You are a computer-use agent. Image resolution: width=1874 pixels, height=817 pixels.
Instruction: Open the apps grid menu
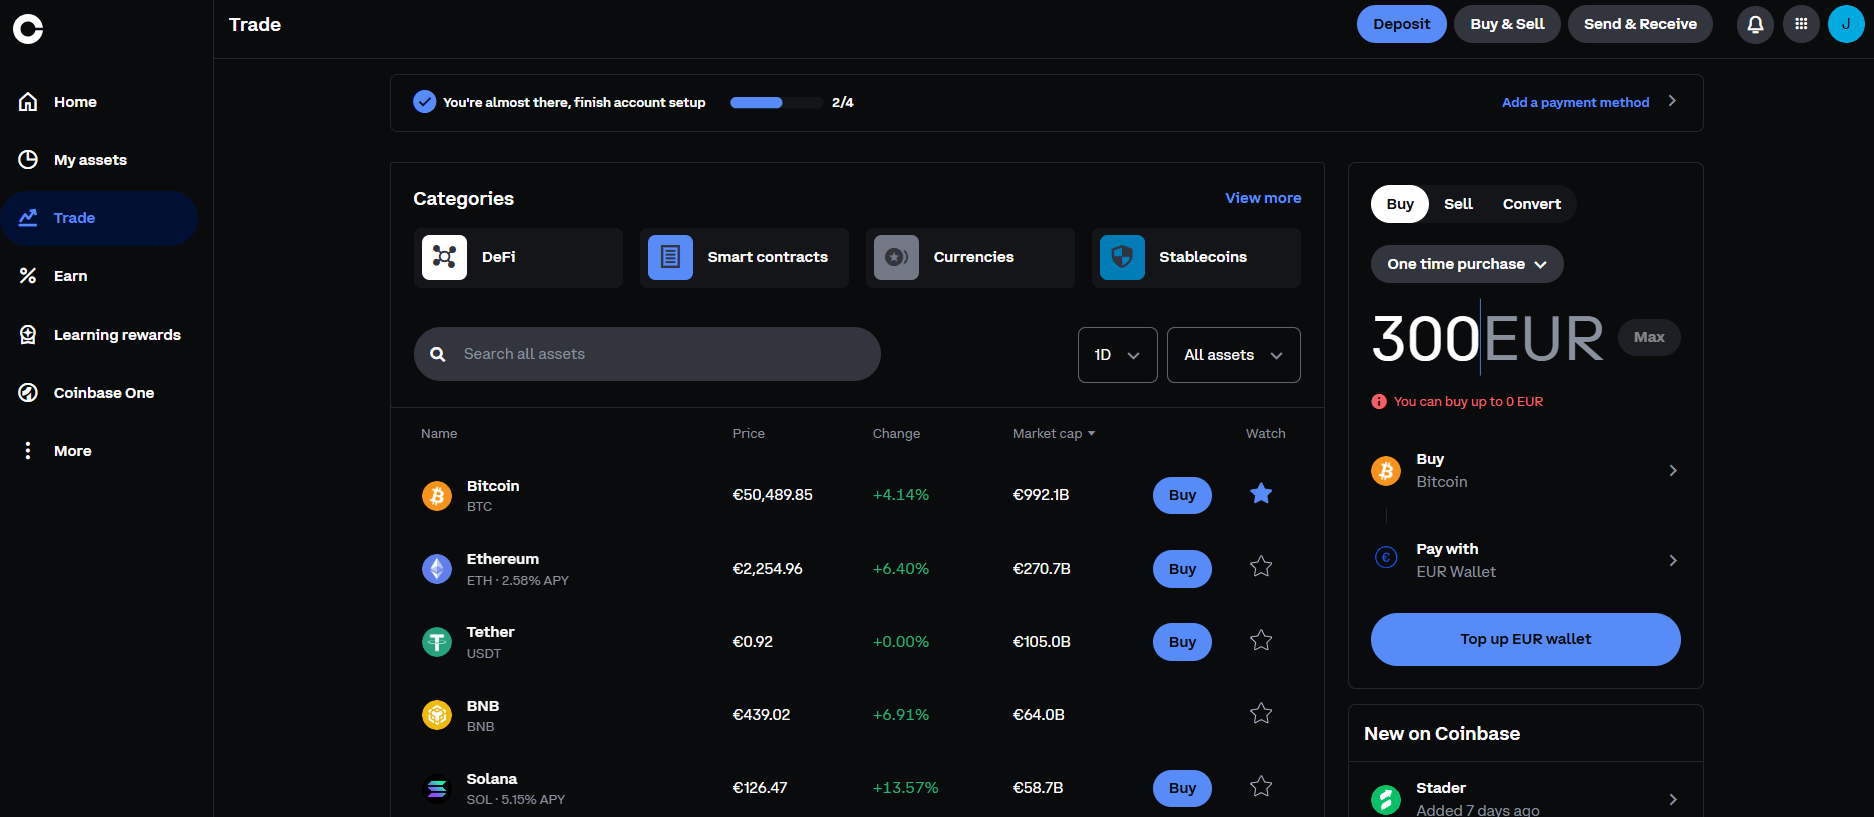click(x=1801, y=24)
